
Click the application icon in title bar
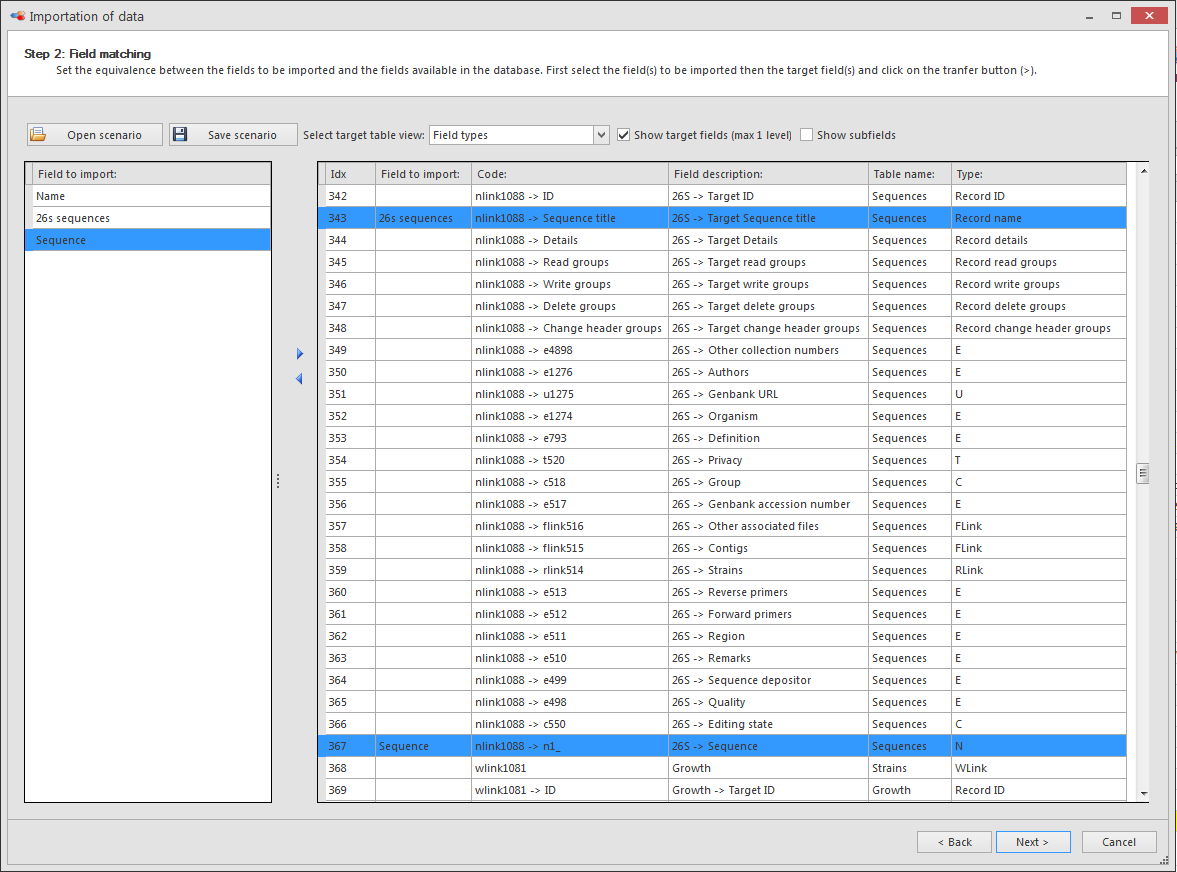[x=16, y=16]
